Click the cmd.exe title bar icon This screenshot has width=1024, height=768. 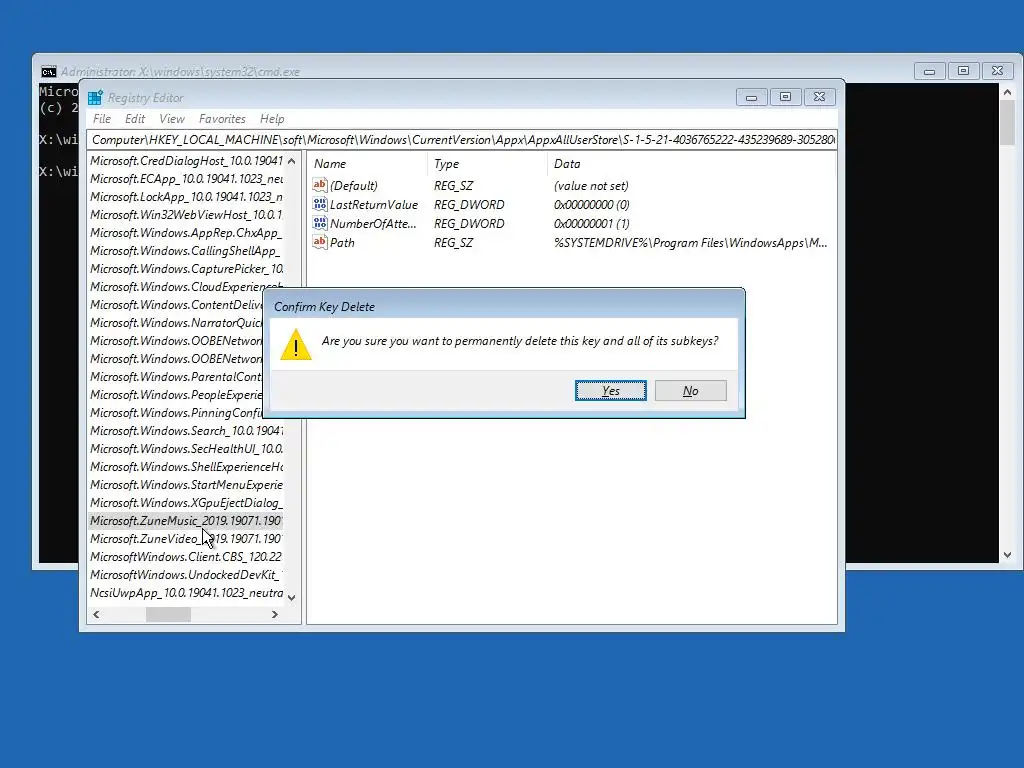48,72
